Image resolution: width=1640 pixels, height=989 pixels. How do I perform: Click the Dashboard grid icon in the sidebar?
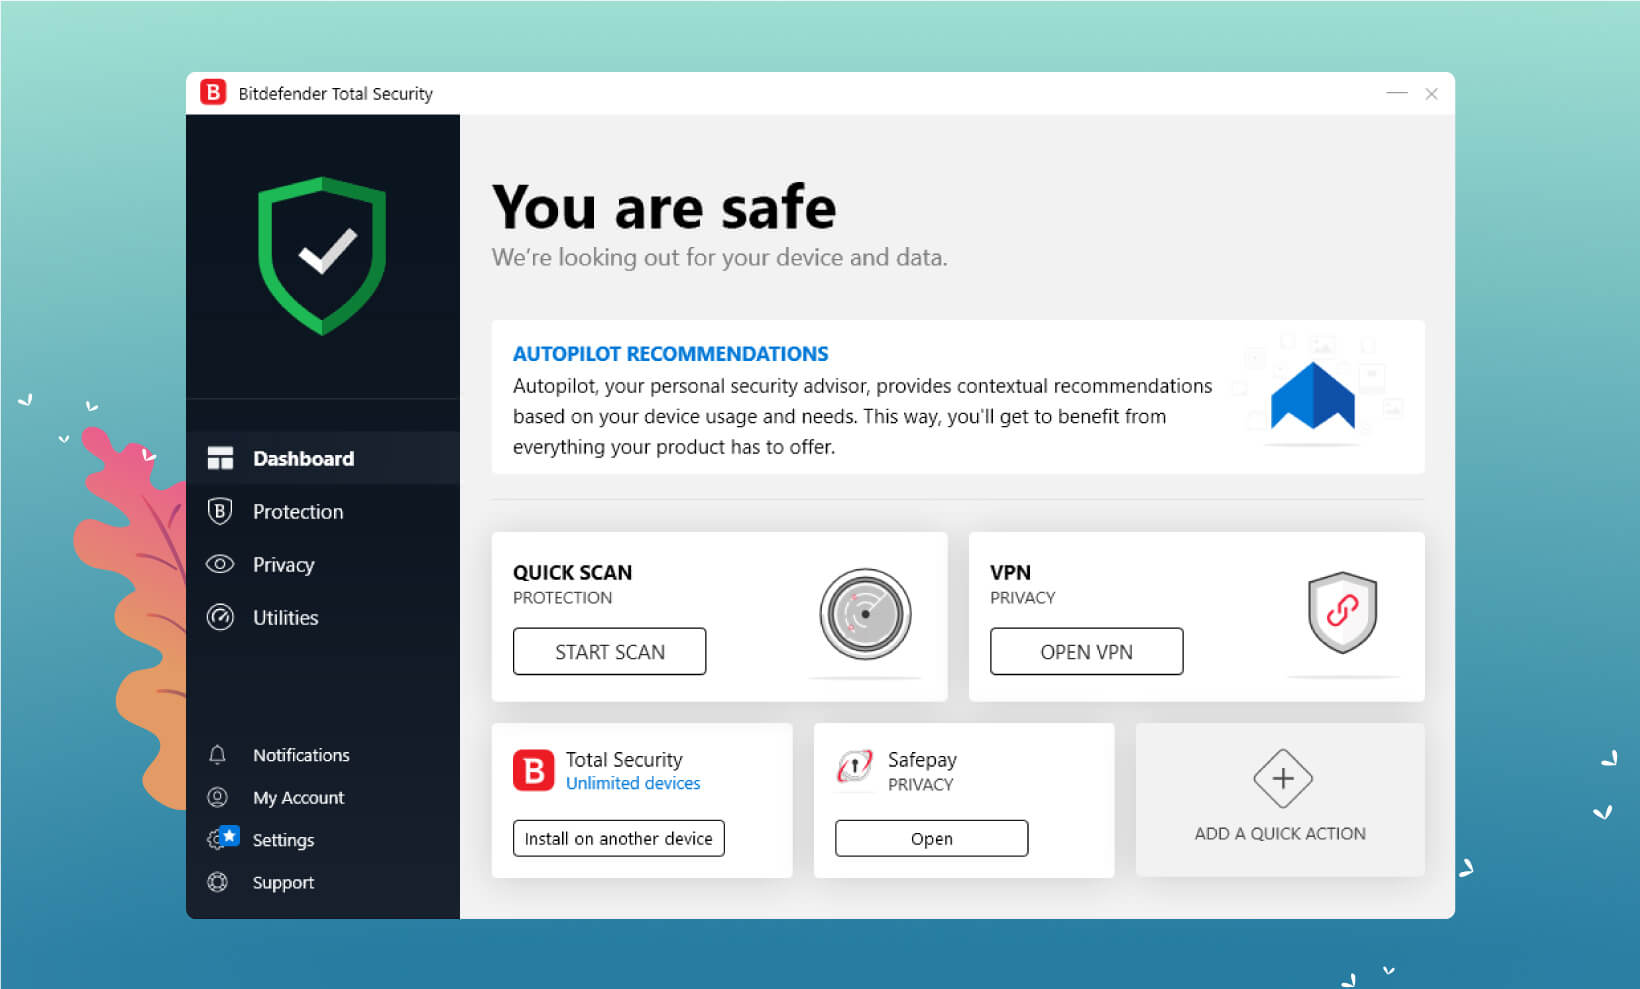tap(220, 458)
